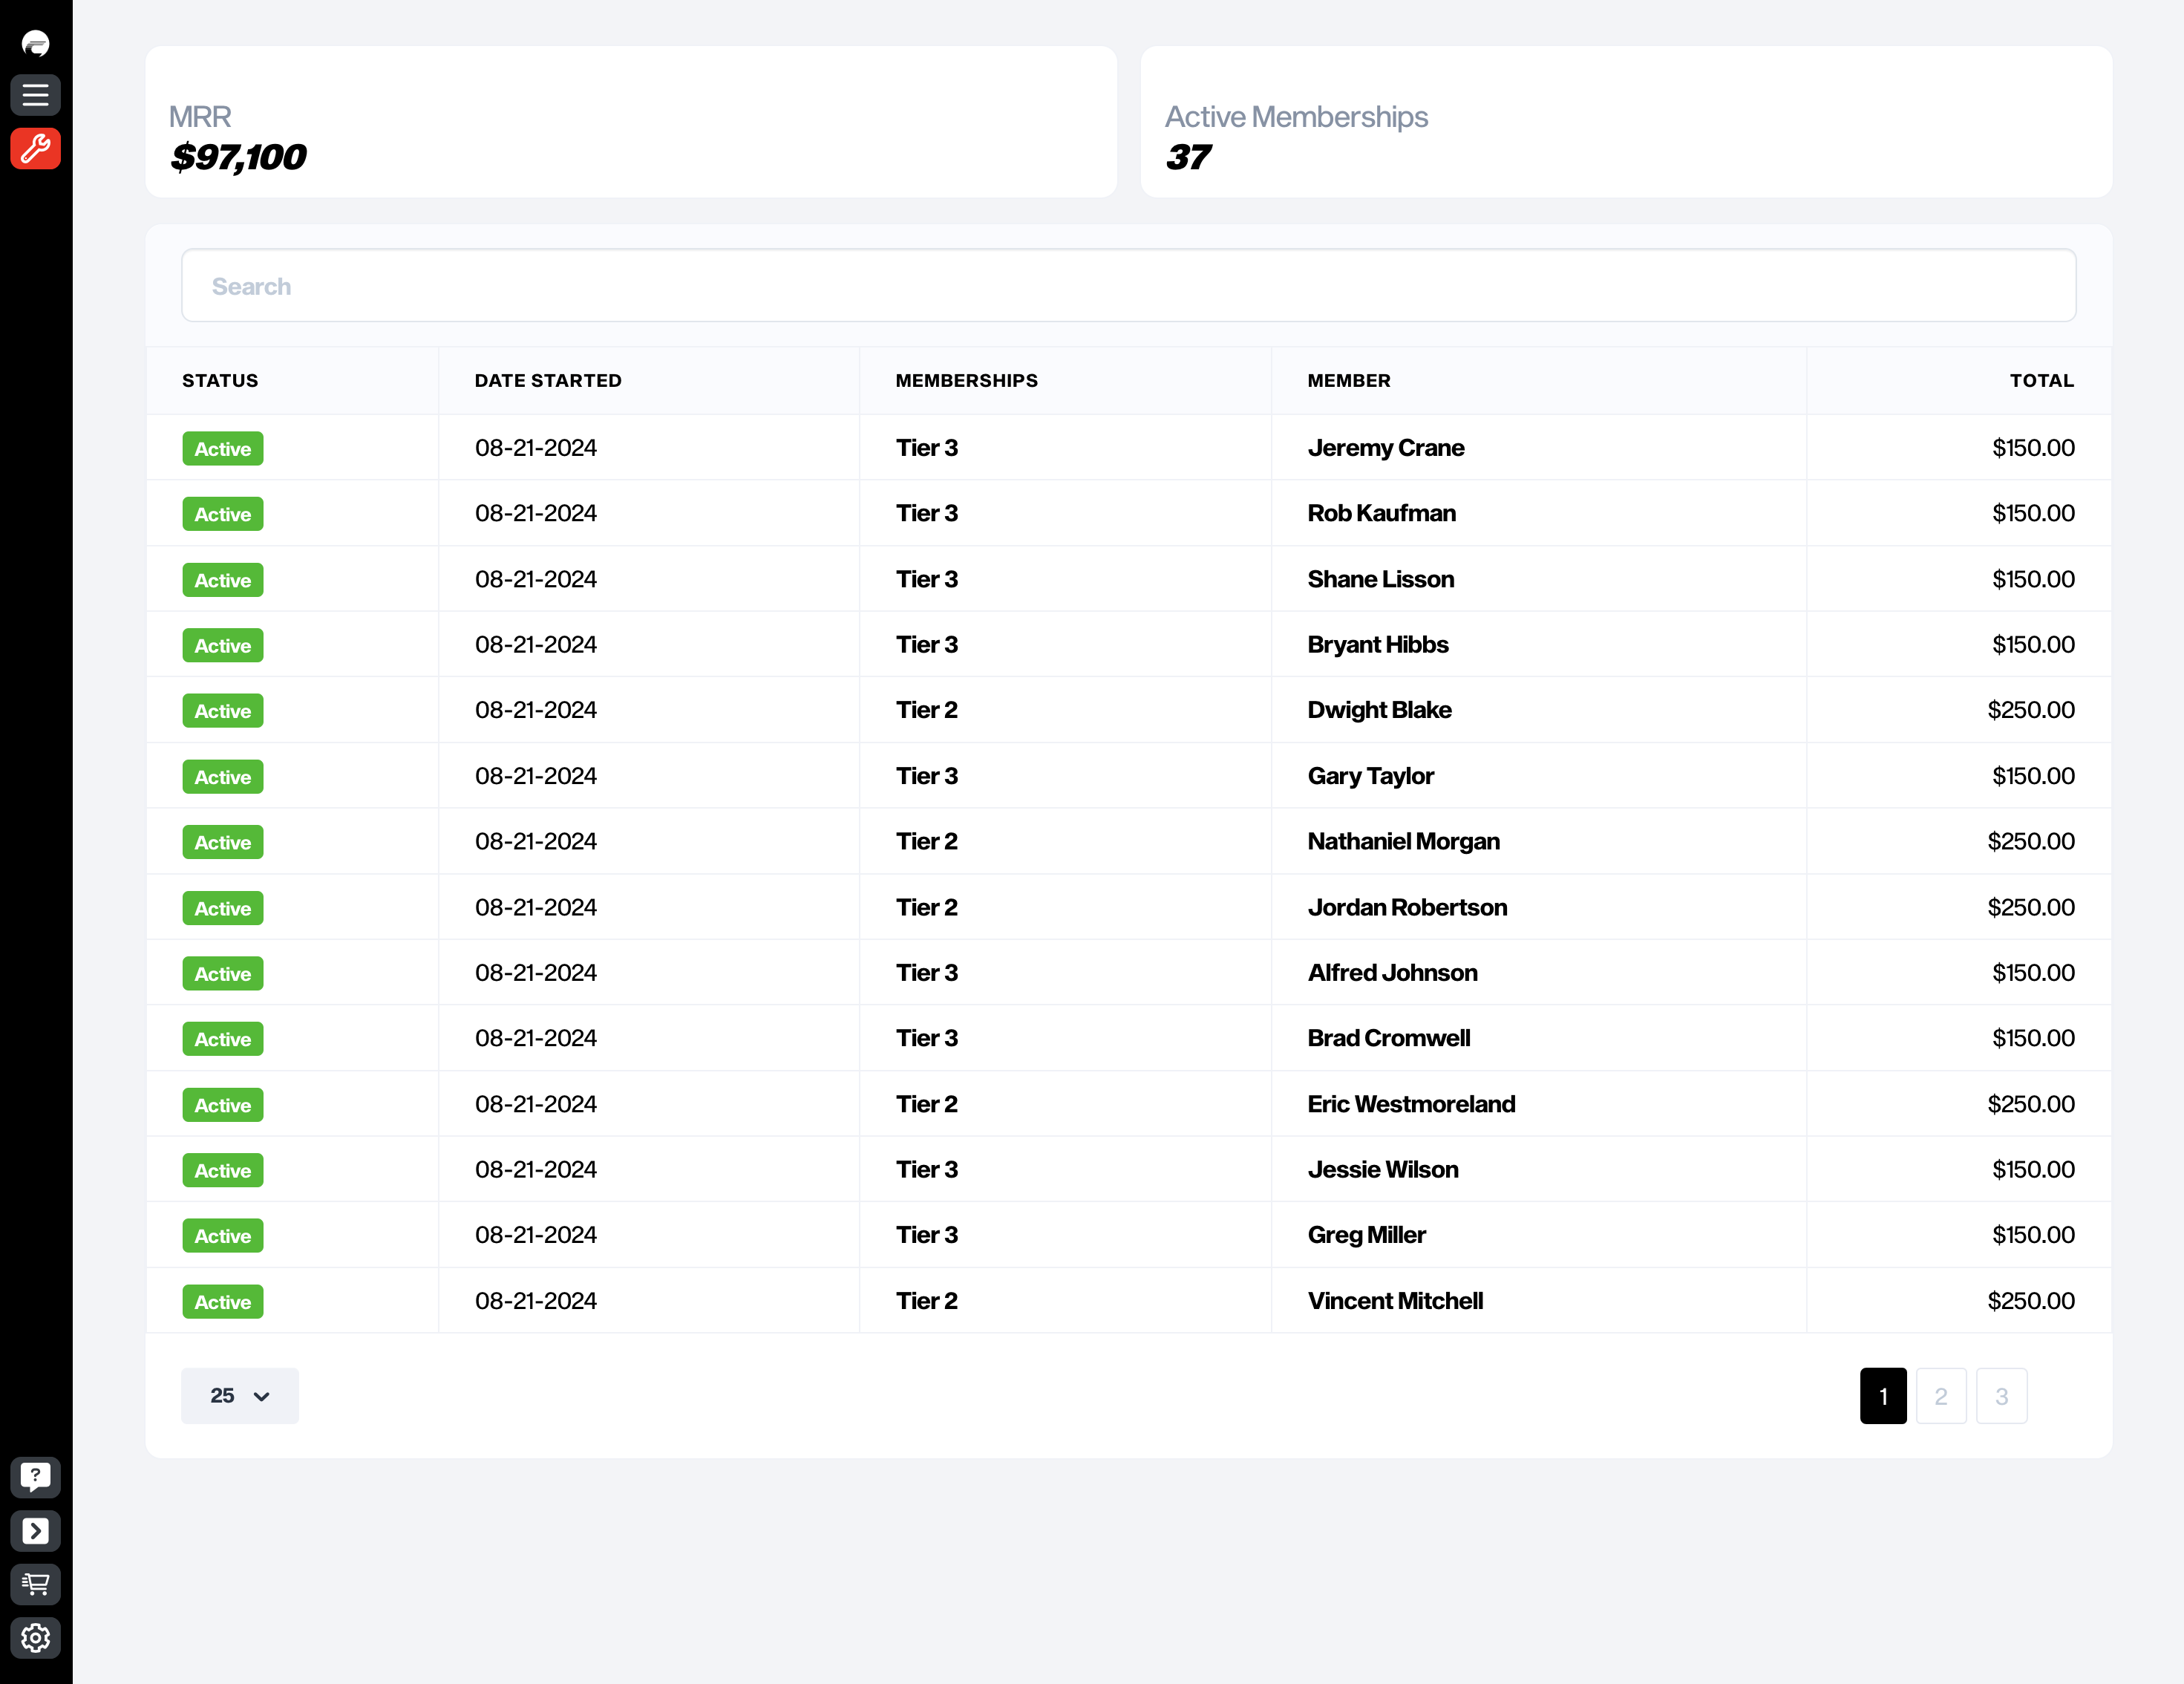Open the shopping cart icon

[x=35, y=1584]
